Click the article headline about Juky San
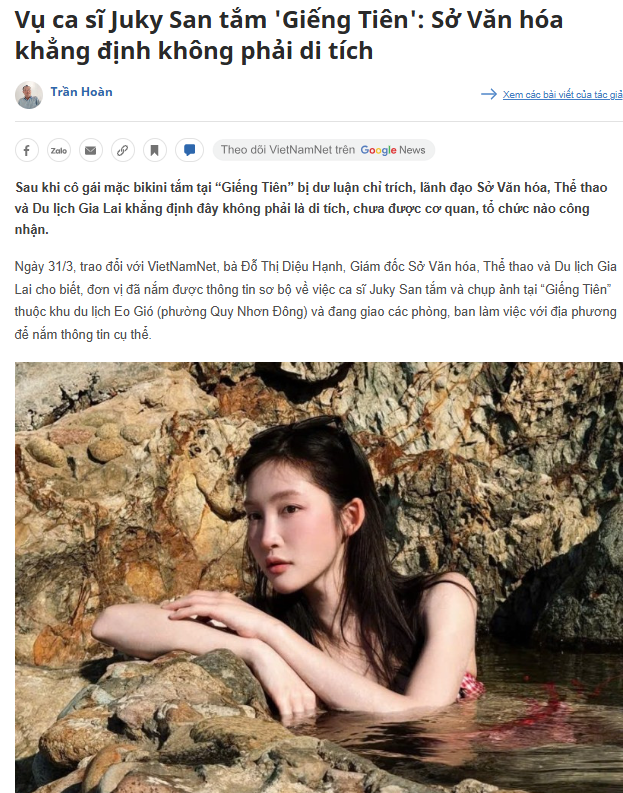This screenshot has width=623, height=793. (x=289, y=35)
